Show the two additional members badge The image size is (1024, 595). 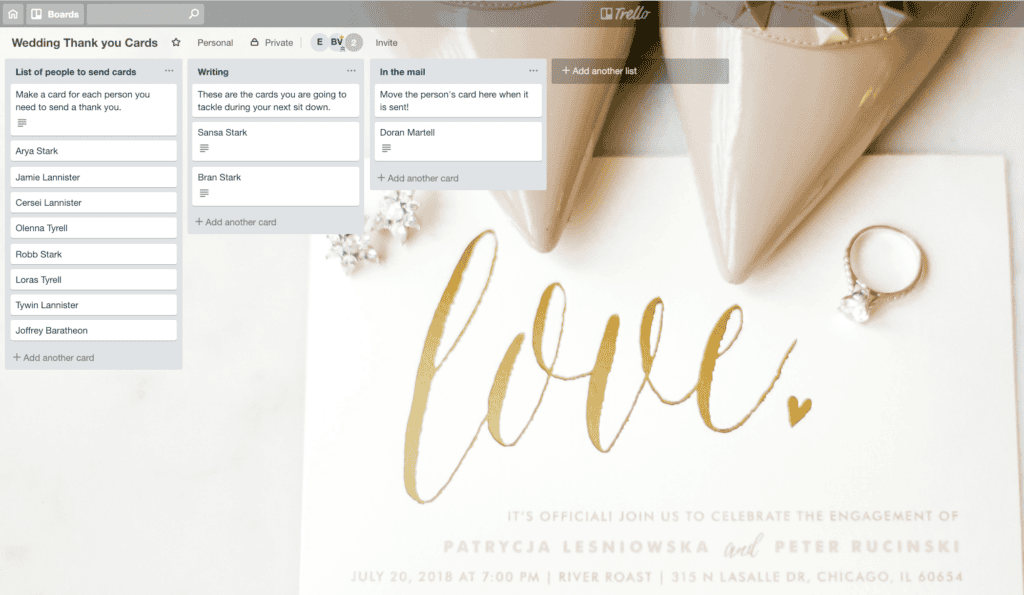click(x=353, y=42)
